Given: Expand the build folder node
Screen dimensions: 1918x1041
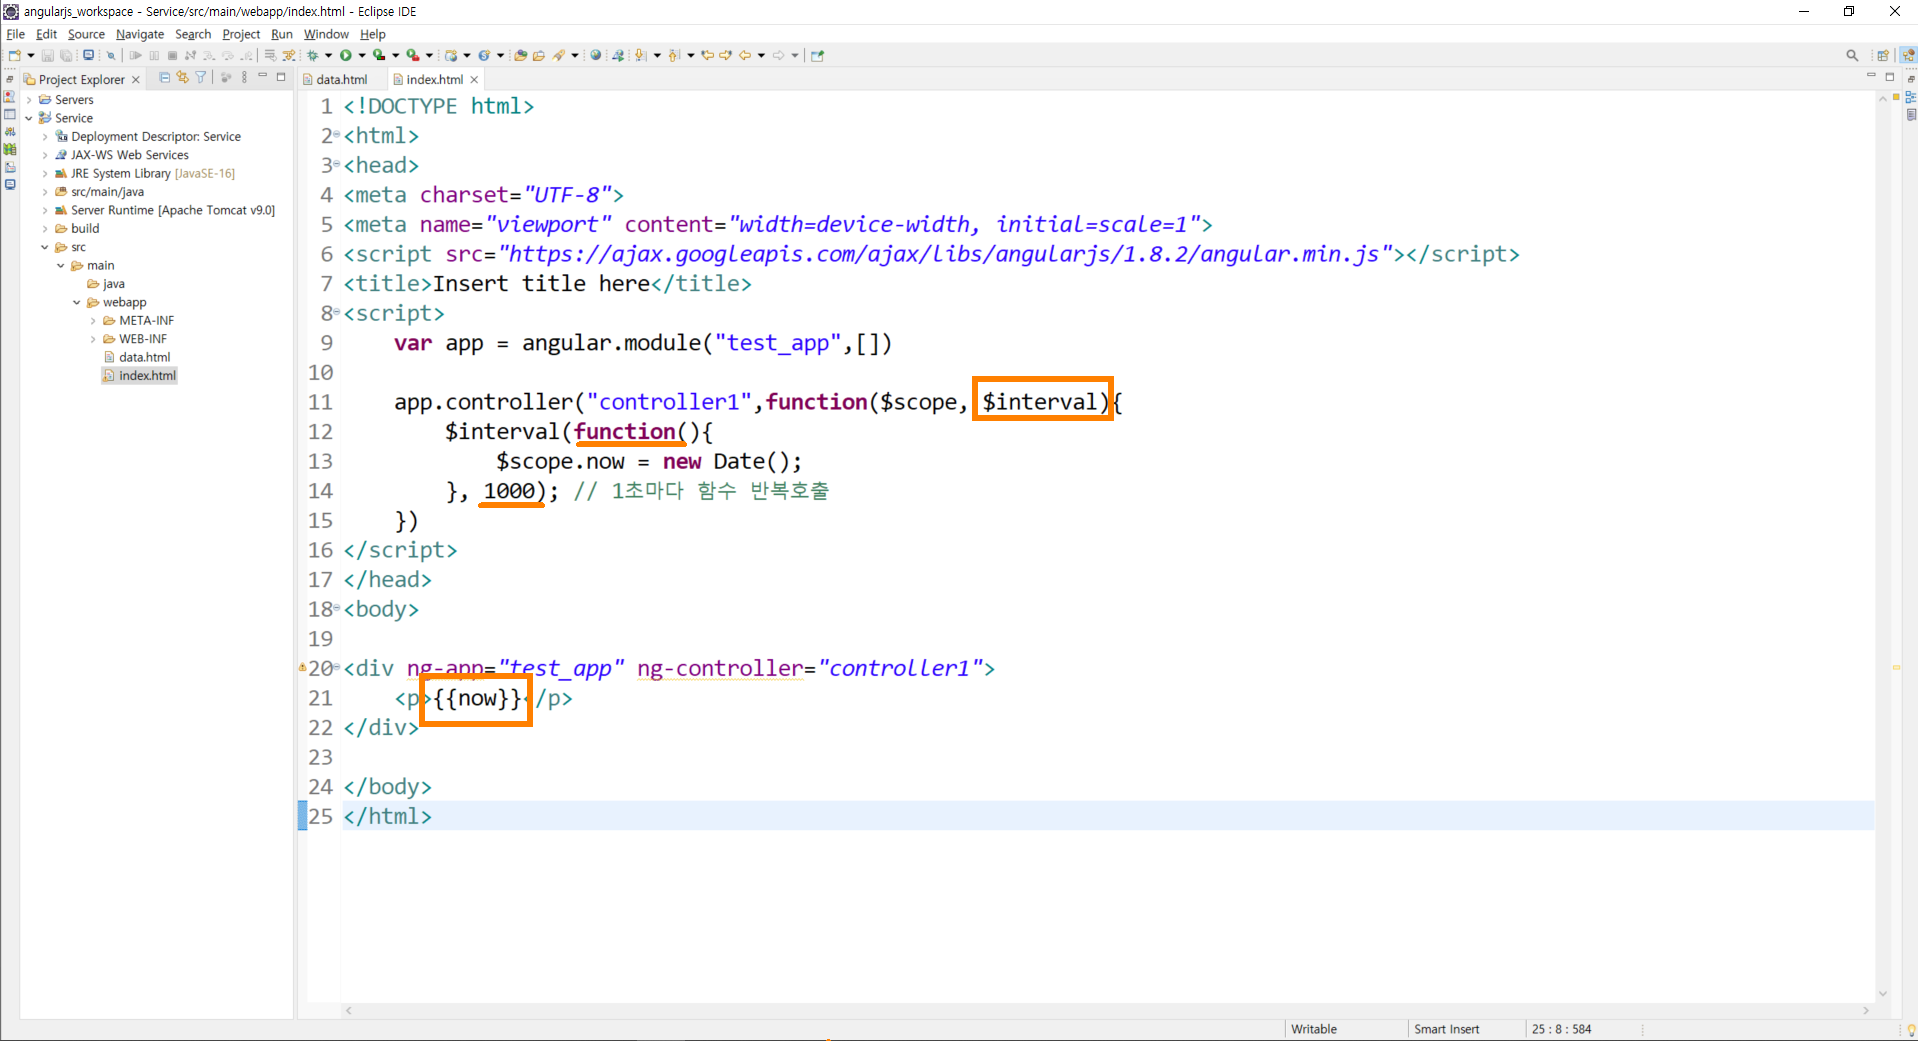Looking at the screenshot, I should [45, 229].
